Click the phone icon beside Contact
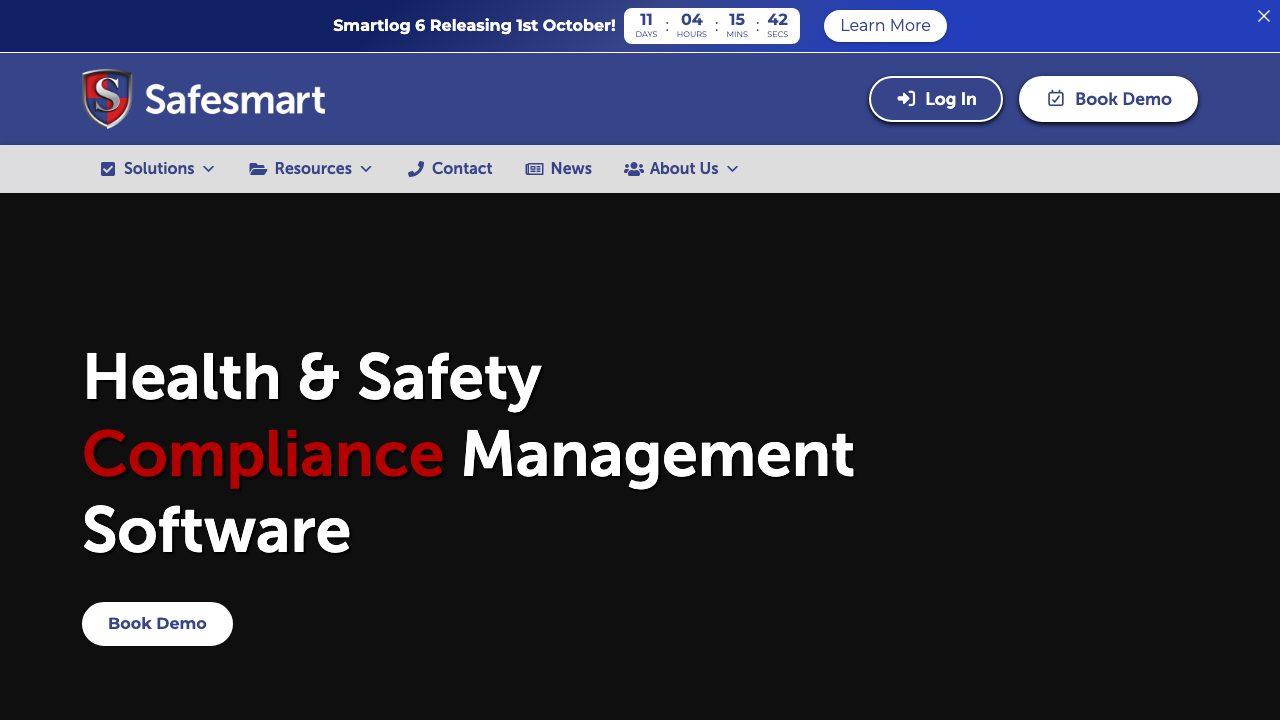 pyautogui.click(x=416, y=169)
